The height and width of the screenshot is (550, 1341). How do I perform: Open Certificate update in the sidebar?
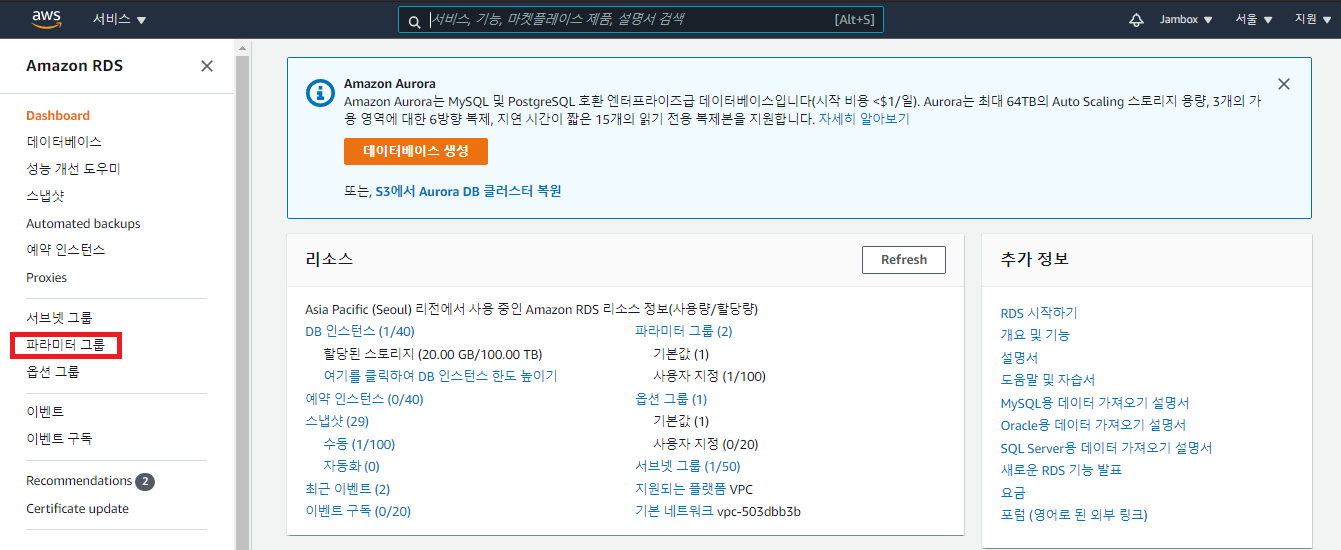(x=77, y=509)
